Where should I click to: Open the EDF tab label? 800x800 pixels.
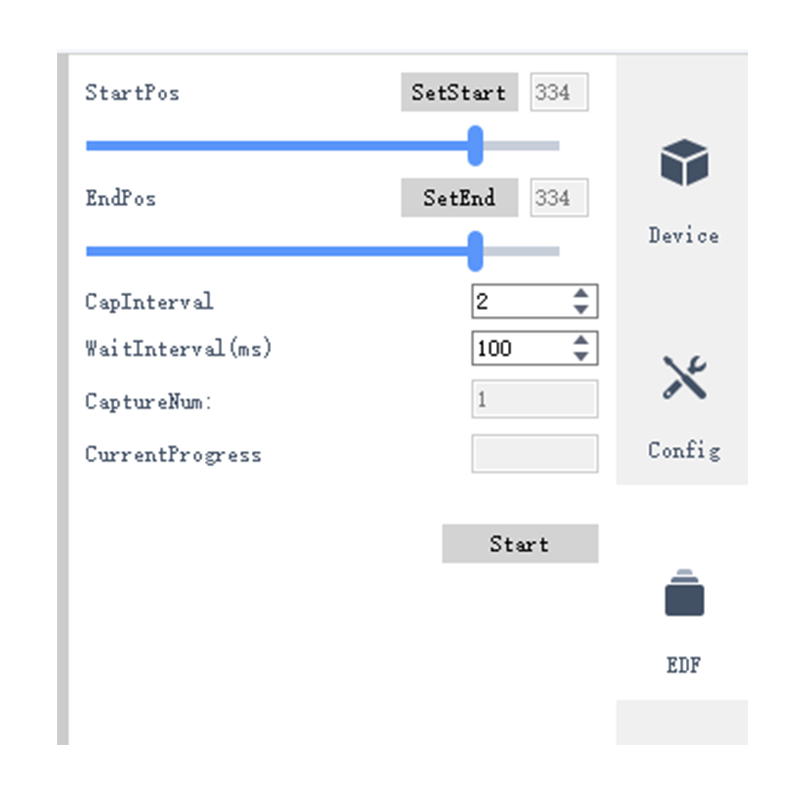684,665
